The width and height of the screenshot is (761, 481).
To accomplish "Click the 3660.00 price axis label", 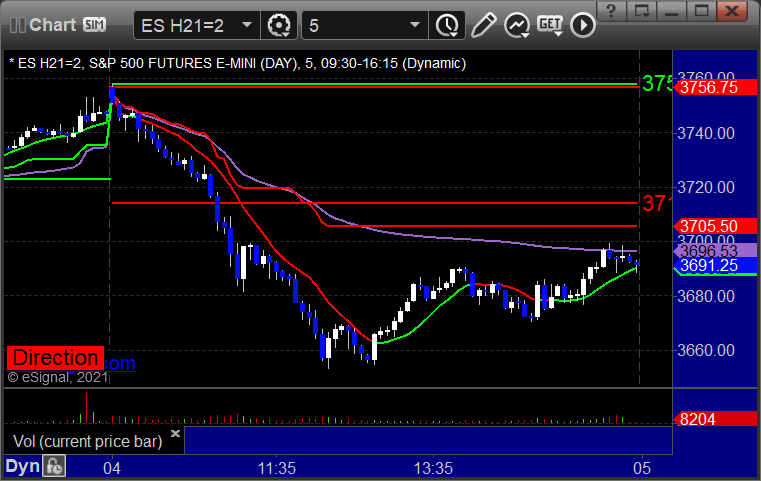I will click(x=706, y=350).
